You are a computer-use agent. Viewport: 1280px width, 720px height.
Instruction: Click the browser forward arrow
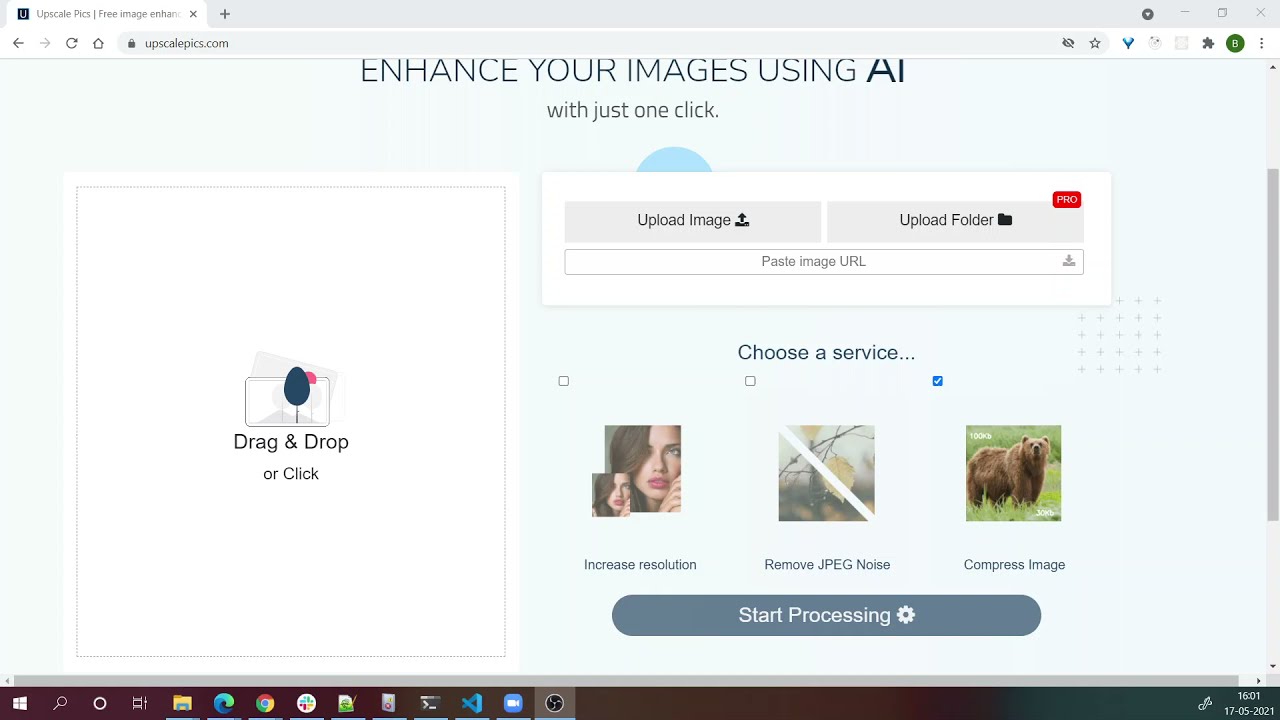pyautogui.click(x=45, y=43)
